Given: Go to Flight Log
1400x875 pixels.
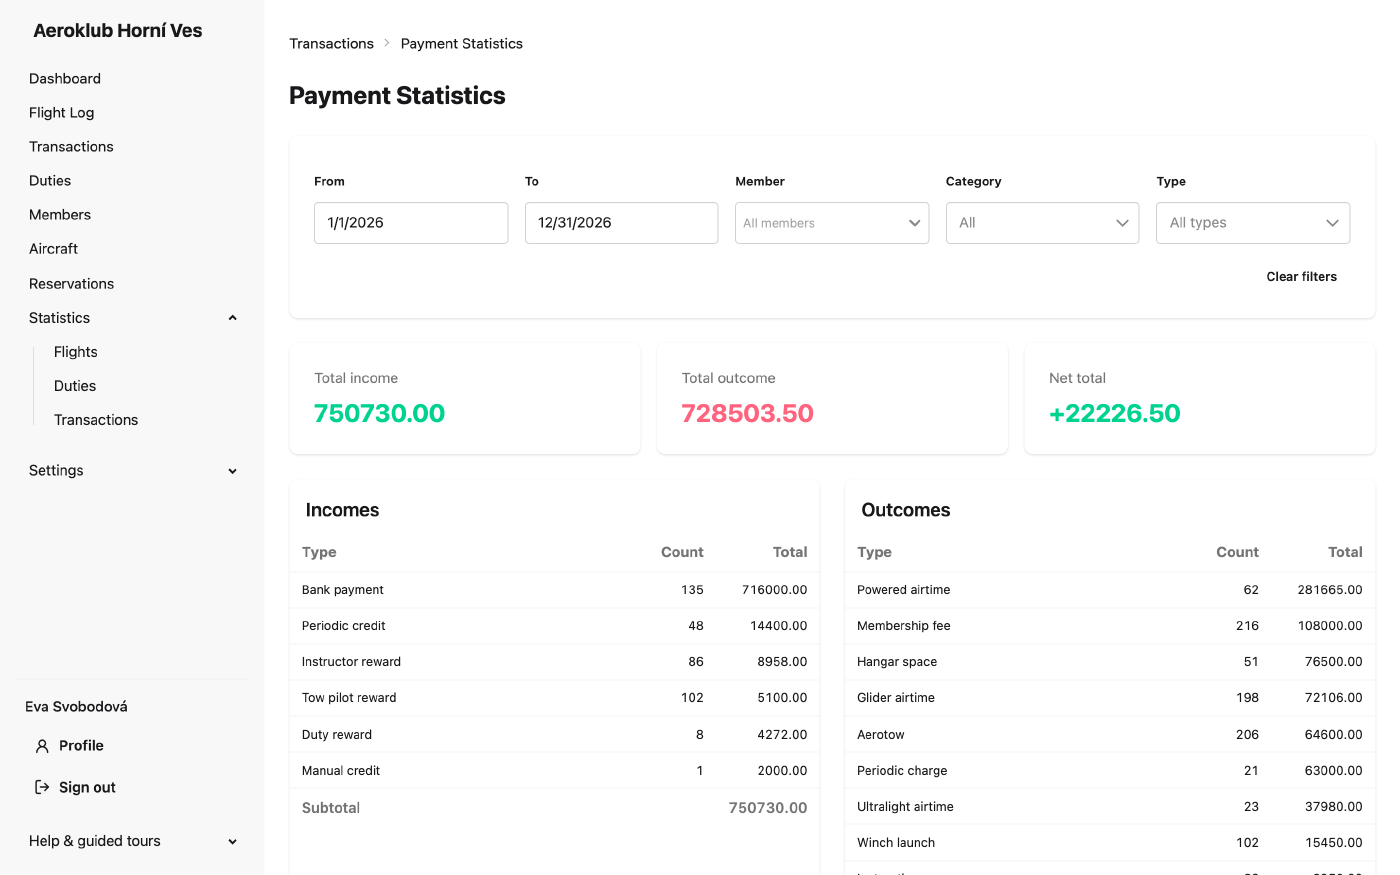Looking at the screenshot, I should [x=62, y=113].
